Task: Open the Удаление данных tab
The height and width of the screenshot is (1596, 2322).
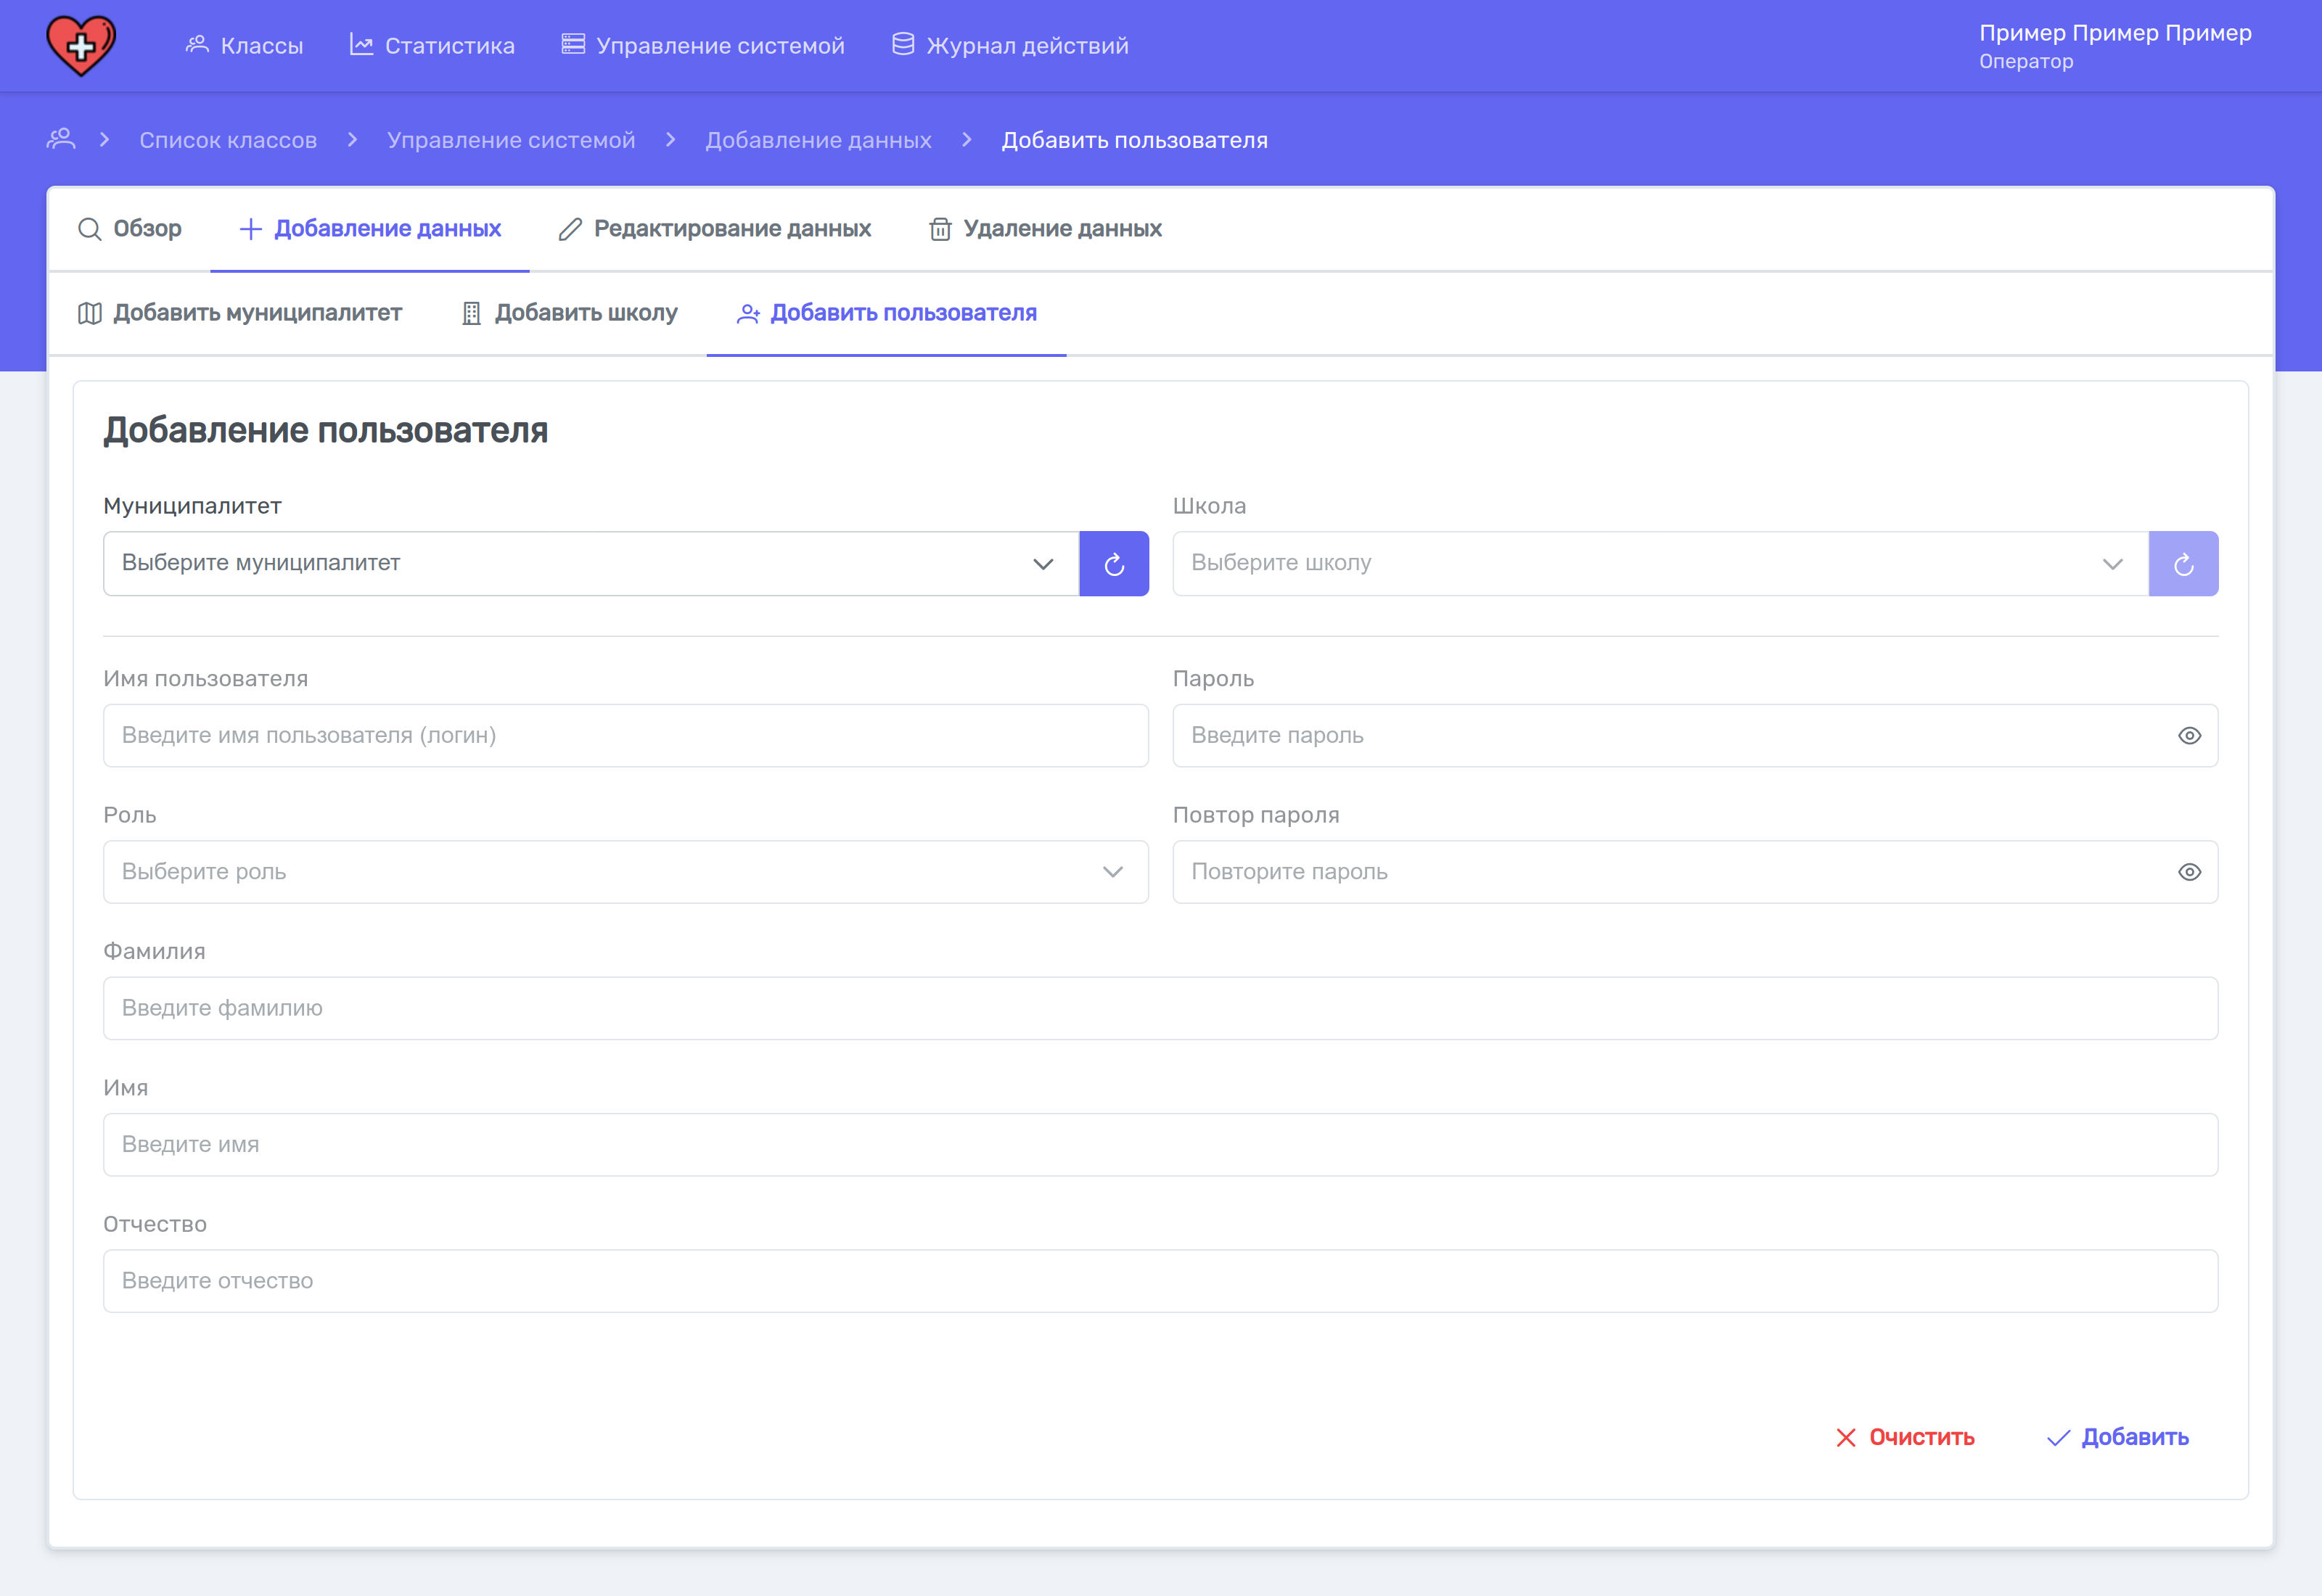Action: coord(1045,229)
